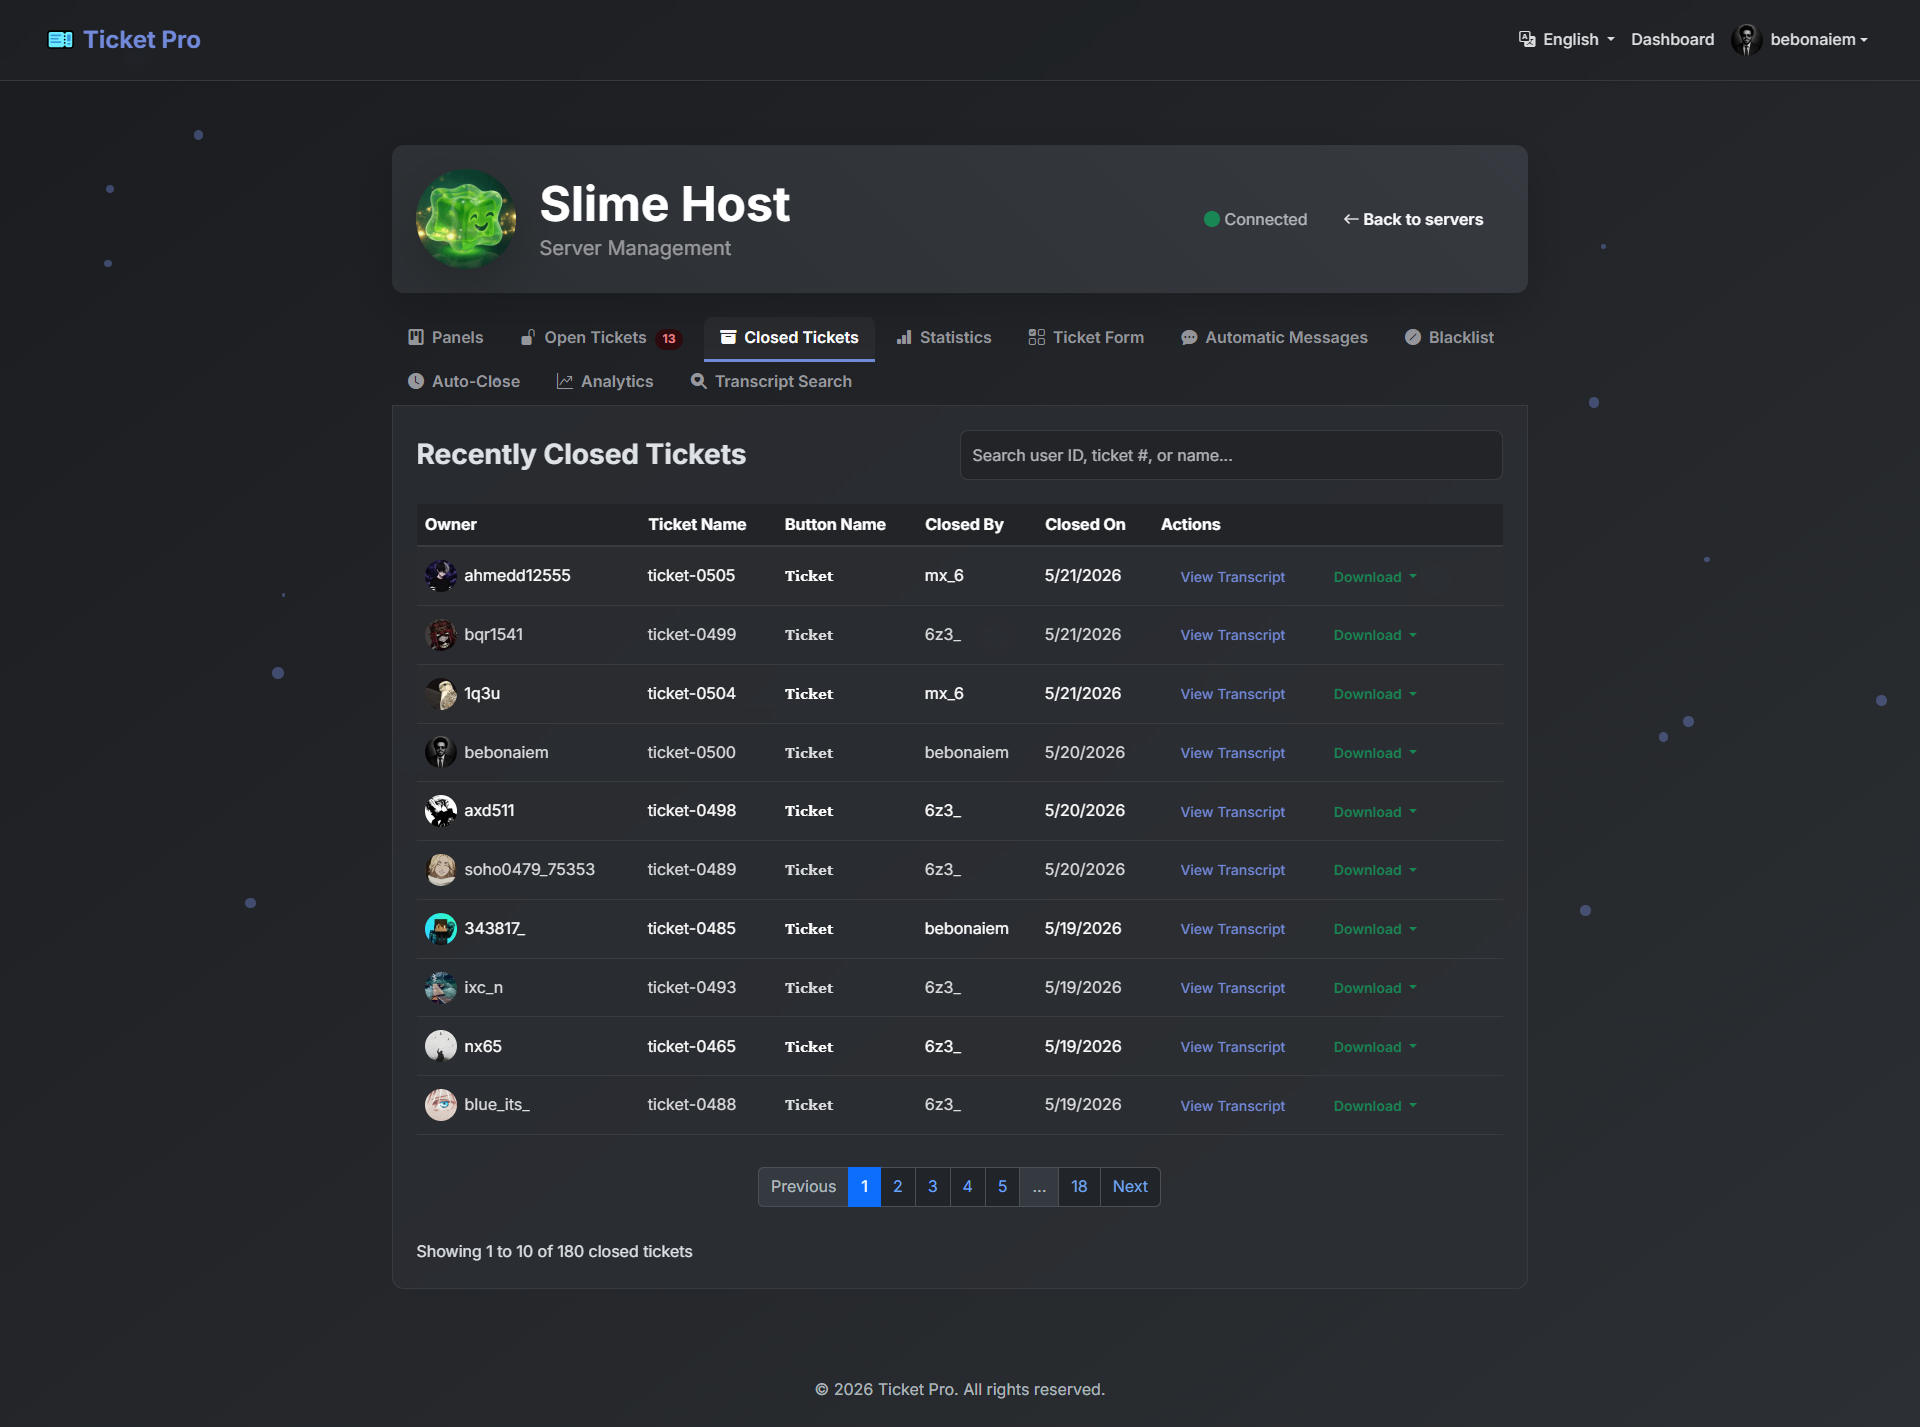This screenshot has height=1427, width=1920.
Task: Expand Download menu for ticket-0485
Action: (1375, 929)
